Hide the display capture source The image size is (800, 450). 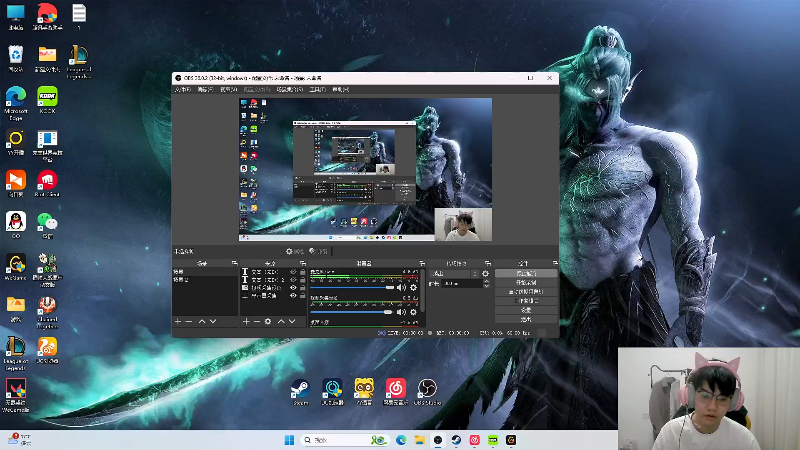pyautogui.click(x=293, y=295)
